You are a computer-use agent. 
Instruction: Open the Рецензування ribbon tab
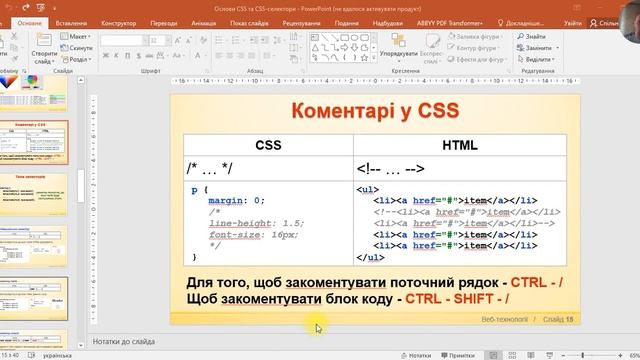point(301,23)
